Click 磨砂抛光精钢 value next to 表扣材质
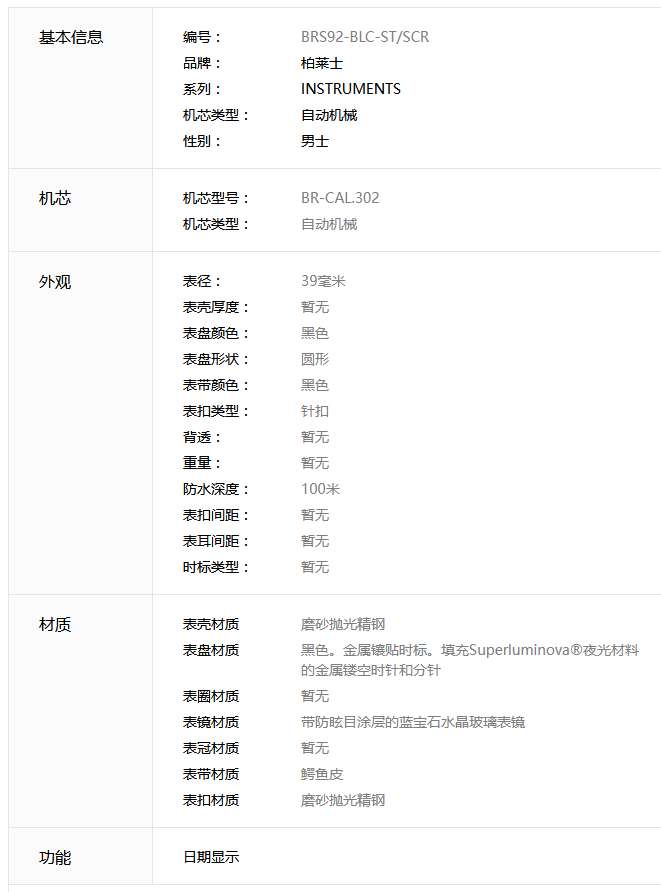Image resolution: width=661 pixels, height=892 pixels. tap(342, 800)
